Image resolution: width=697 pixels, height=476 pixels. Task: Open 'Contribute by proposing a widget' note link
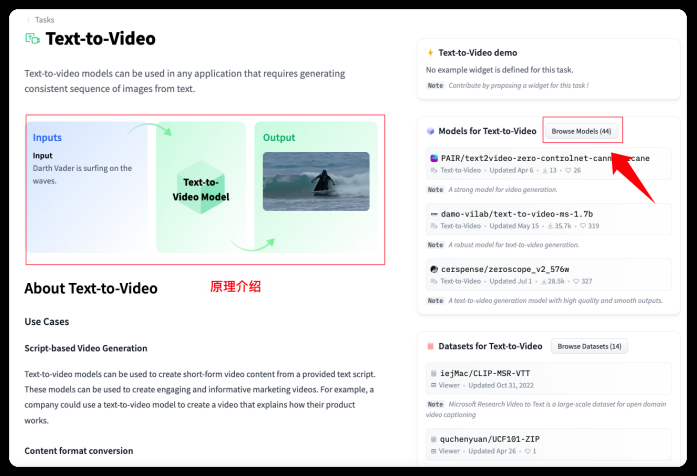coord(518,85)
